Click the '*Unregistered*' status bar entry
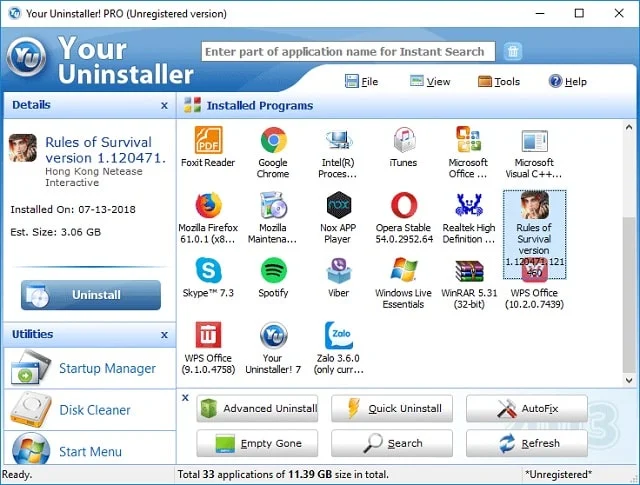Image resolution: width=640 pixels, height=485 pixels. 558,474
